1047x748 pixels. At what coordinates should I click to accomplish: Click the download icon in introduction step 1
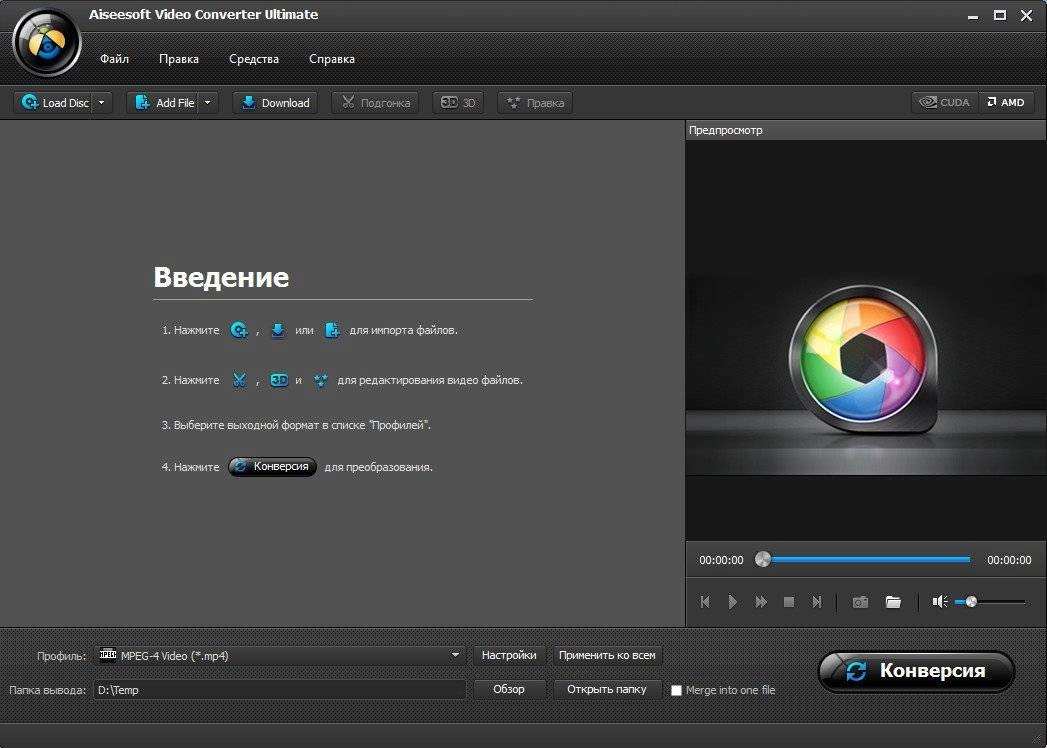(x=278, y=330)
